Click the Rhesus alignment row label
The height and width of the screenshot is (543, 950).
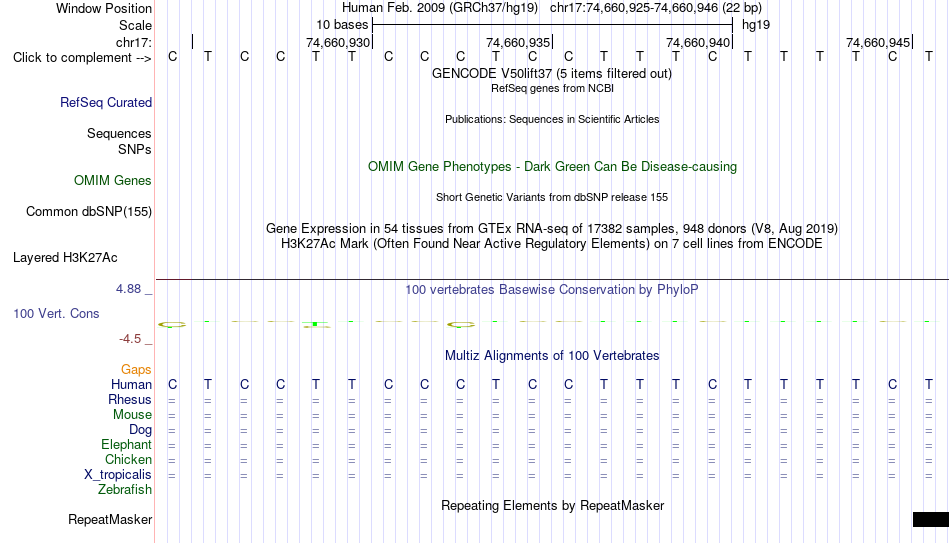click(130, 400)
